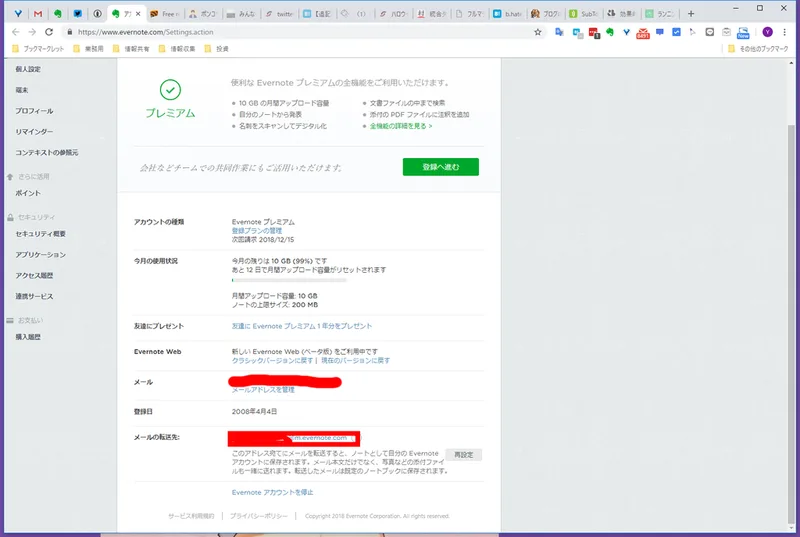Click the extension icon labeled New
The image size is (800, 537).
click(743, 33)
